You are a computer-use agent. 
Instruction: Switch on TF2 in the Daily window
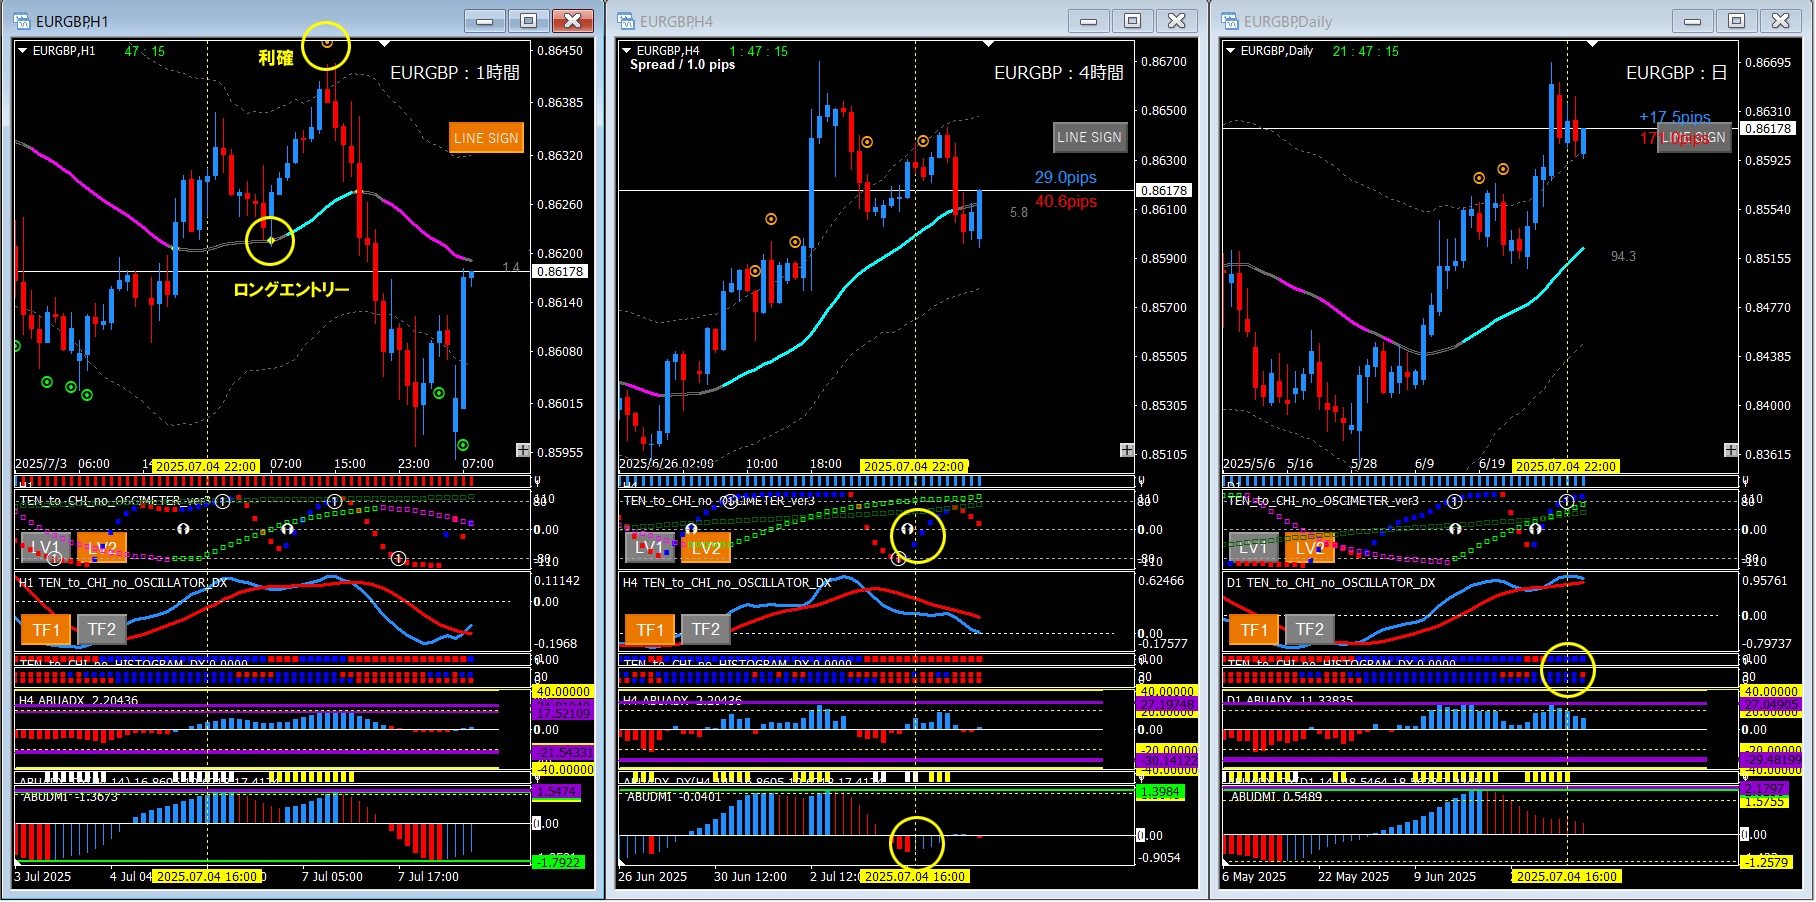(1310, 629)
